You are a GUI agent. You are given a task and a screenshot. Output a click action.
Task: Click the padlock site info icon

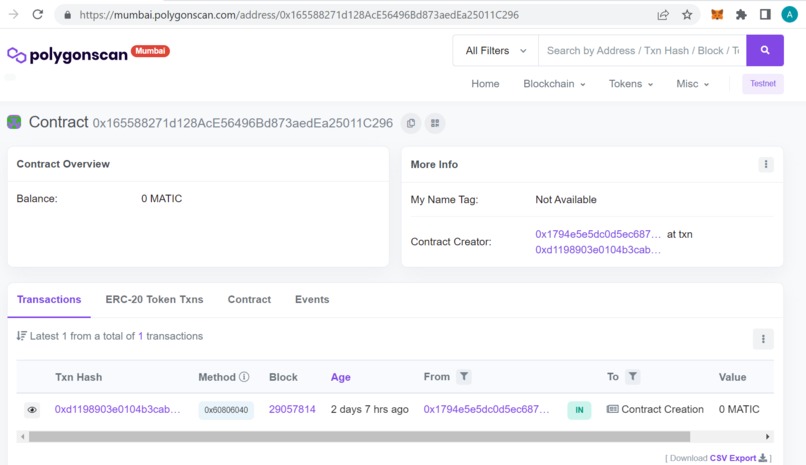(67, 15)
